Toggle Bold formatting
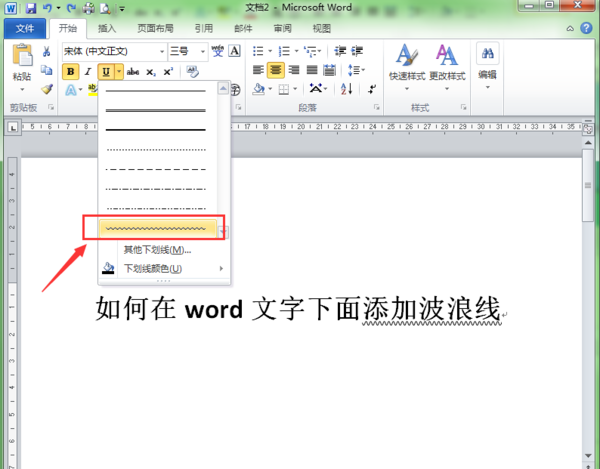Screen dimensions: 600x469 click(70, 72)
